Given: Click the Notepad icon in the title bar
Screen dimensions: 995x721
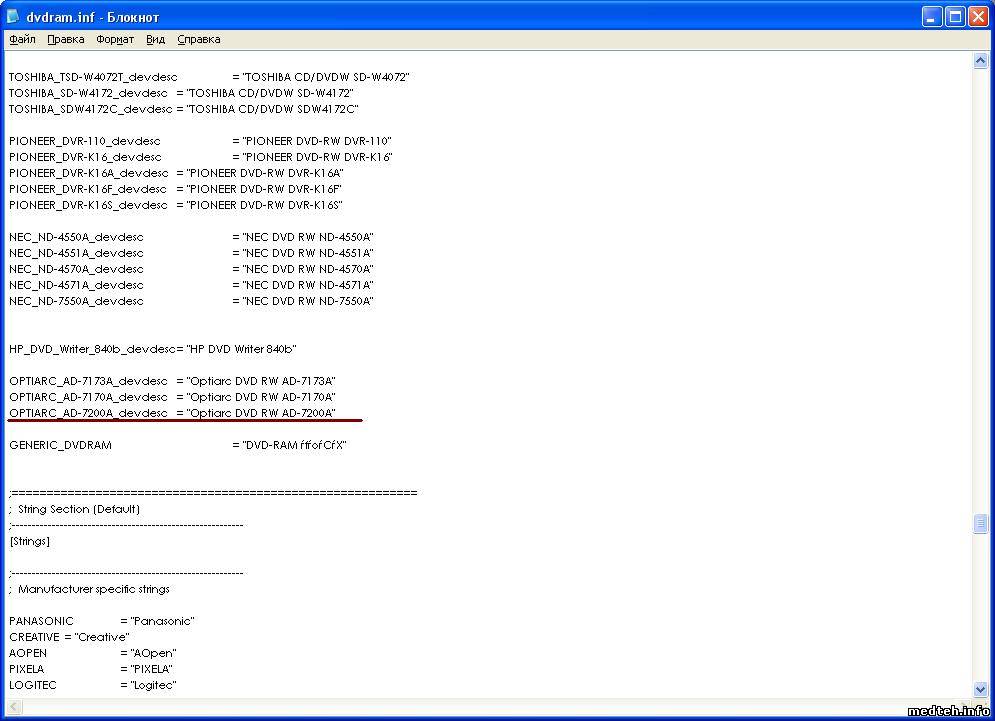Looking at the screenshot, I should point(14,16).
